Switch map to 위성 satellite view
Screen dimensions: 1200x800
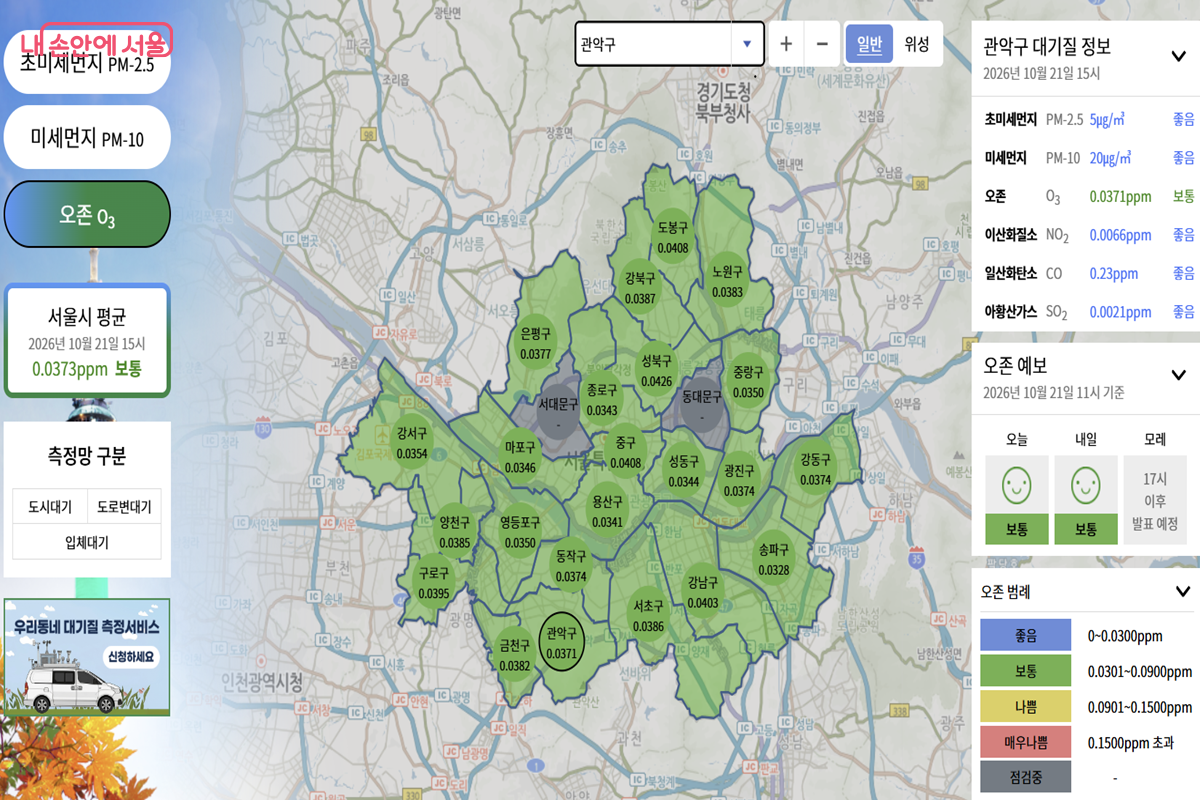pyautogui.click(x=917, y=44)
